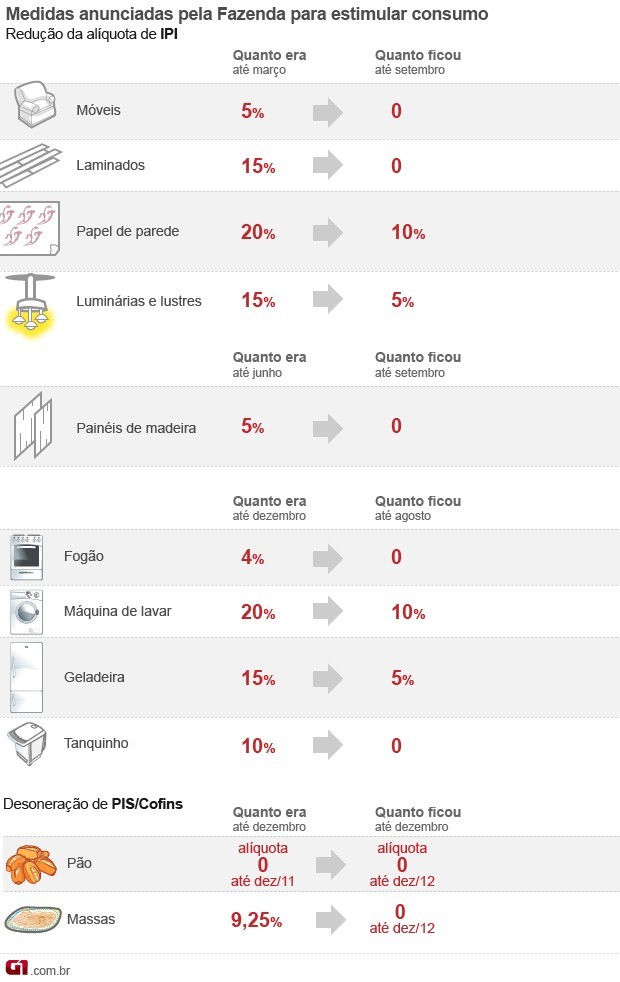
Task: Click the armchair icon next to Móveis
Action: coord(35,104)
